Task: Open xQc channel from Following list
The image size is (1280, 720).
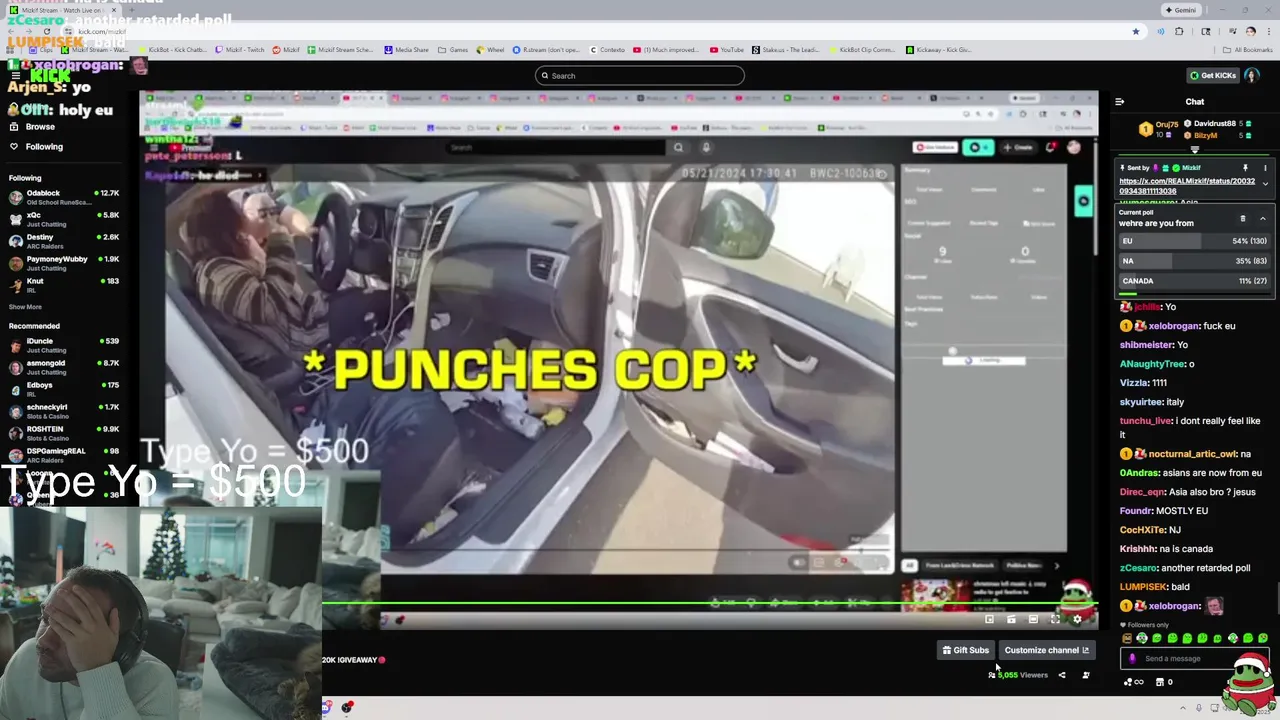Action: (63, 219)
